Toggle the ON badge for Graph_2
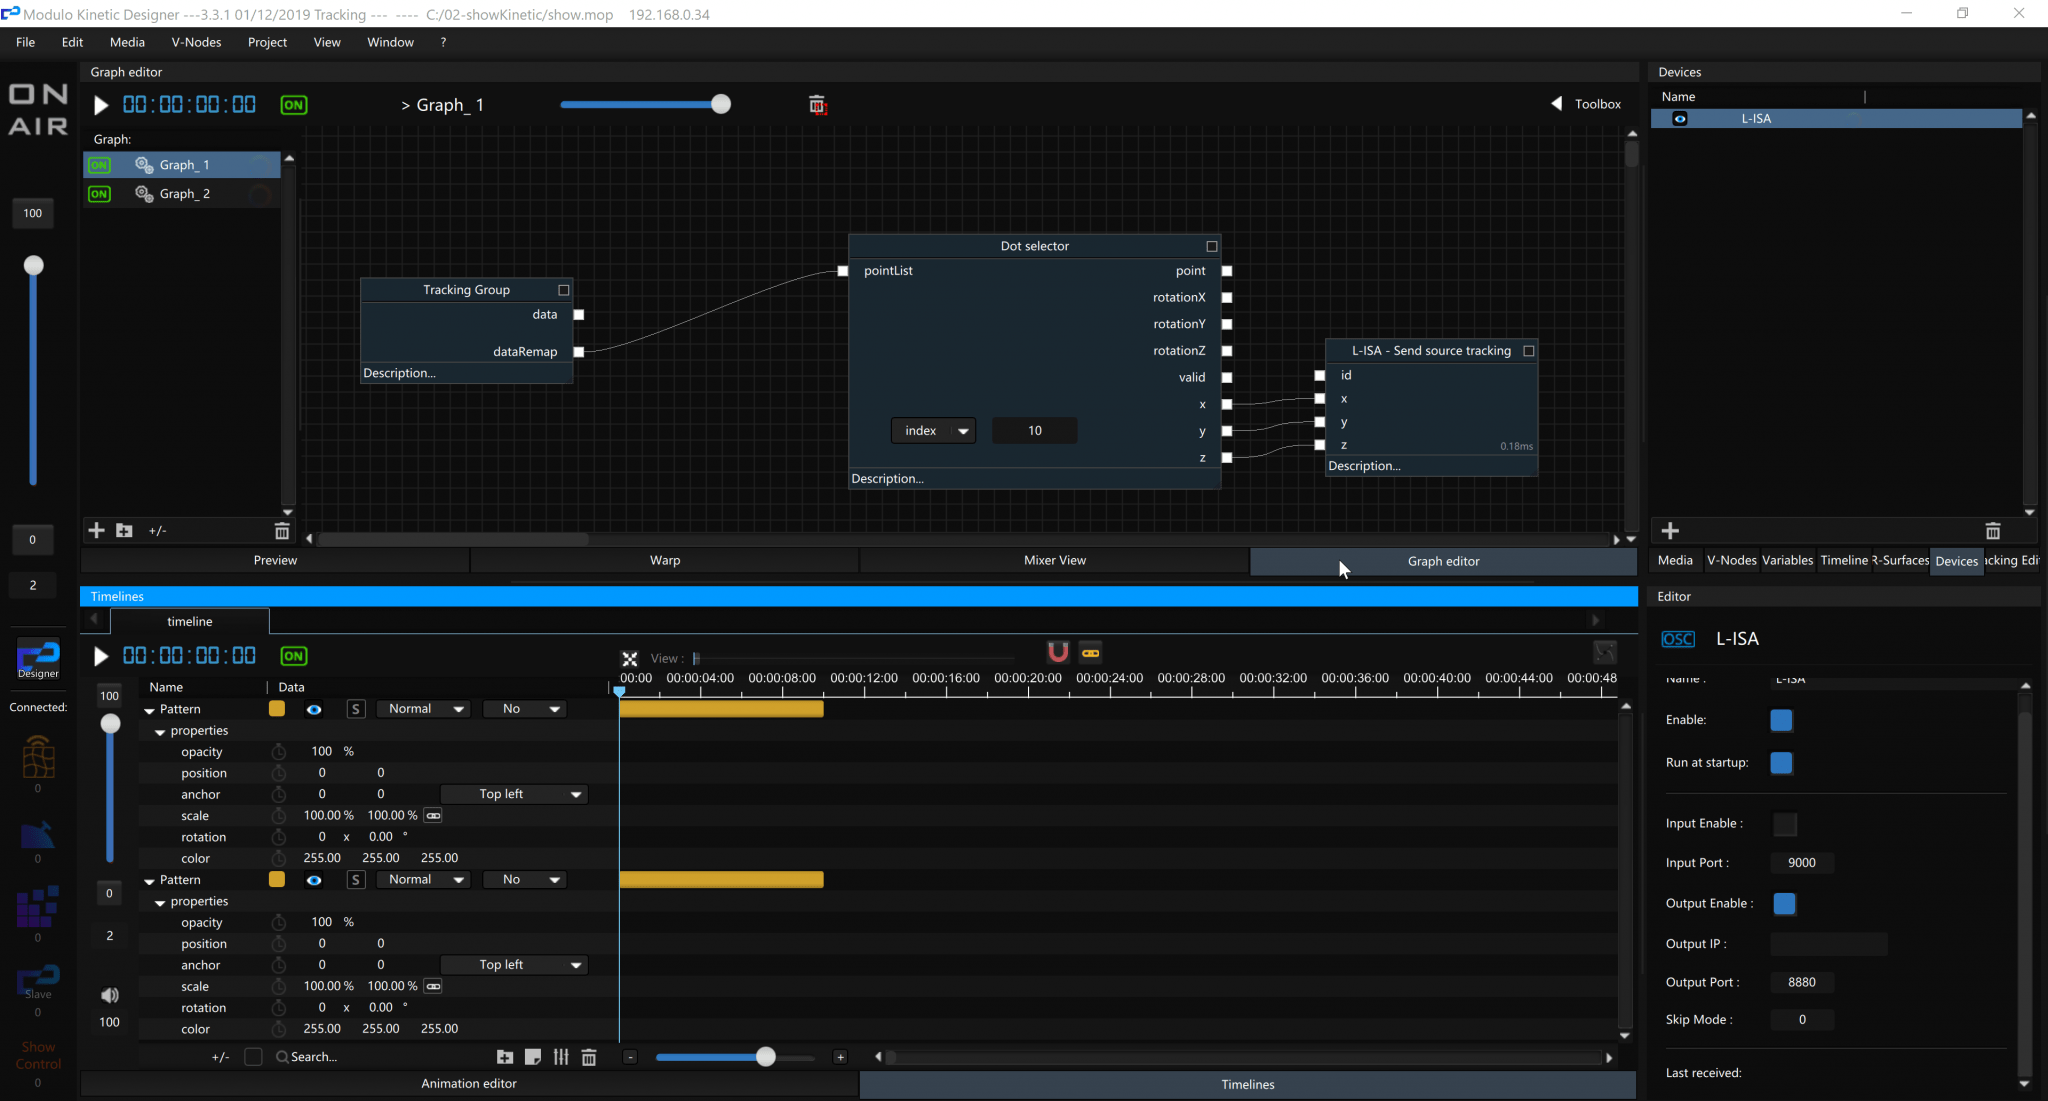This screenshot has height=1101, width=2048. coord(99,193)
